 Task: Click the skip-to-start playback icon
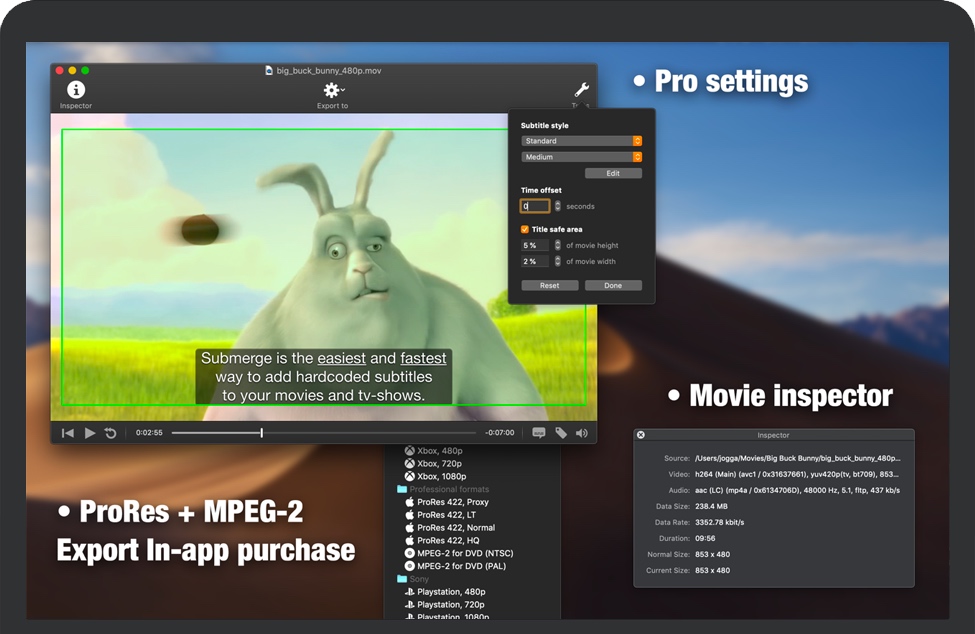[x=67, y=432]
